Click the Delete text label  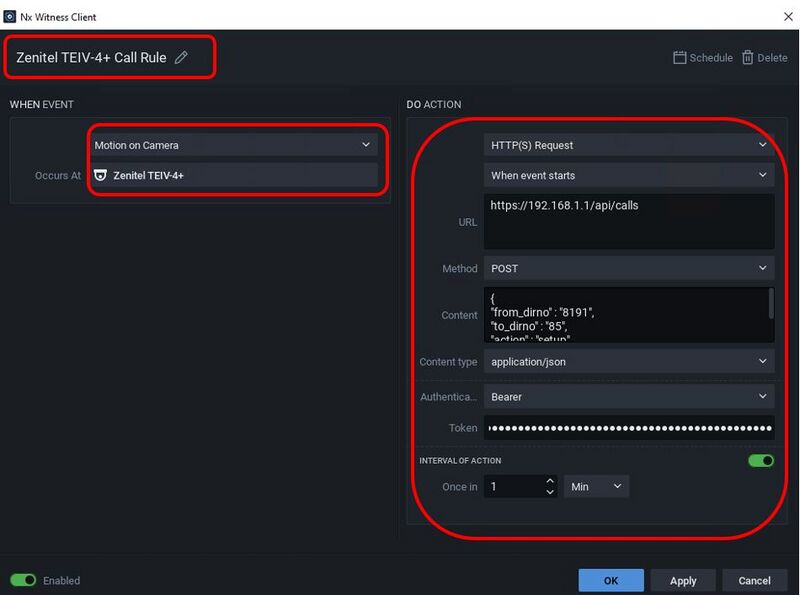[x=772, y=58]
